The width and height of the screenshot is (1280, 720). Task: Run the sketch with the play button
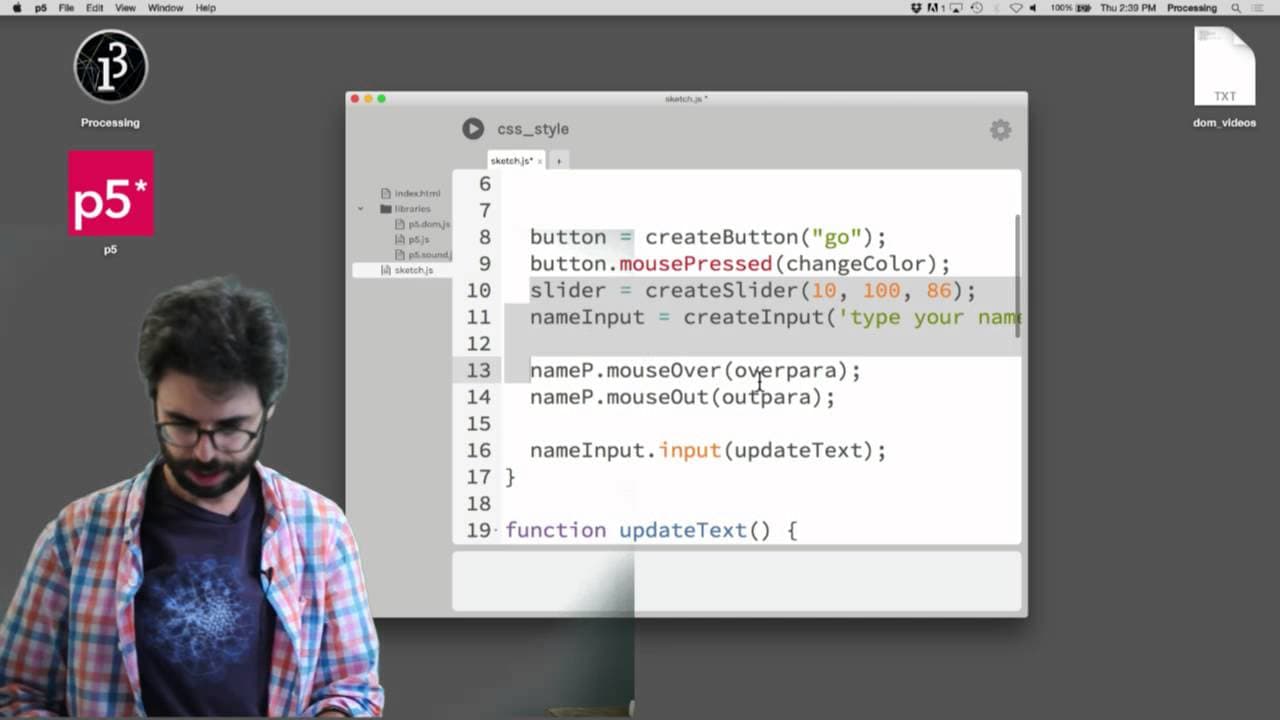click(x=473, y=129)
